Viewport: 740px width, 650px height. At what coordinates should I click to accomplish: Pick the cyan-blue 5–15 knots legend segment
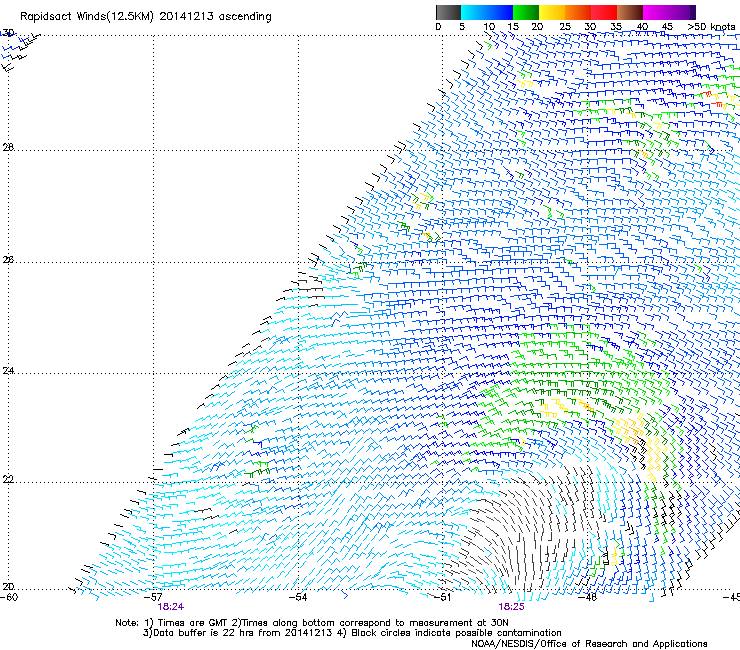[x=487, y=12]
